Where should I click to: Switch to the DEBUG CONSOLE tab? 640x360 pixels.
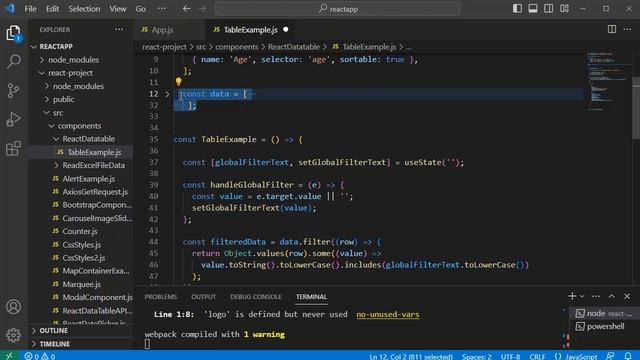click(x=256, y=297)
